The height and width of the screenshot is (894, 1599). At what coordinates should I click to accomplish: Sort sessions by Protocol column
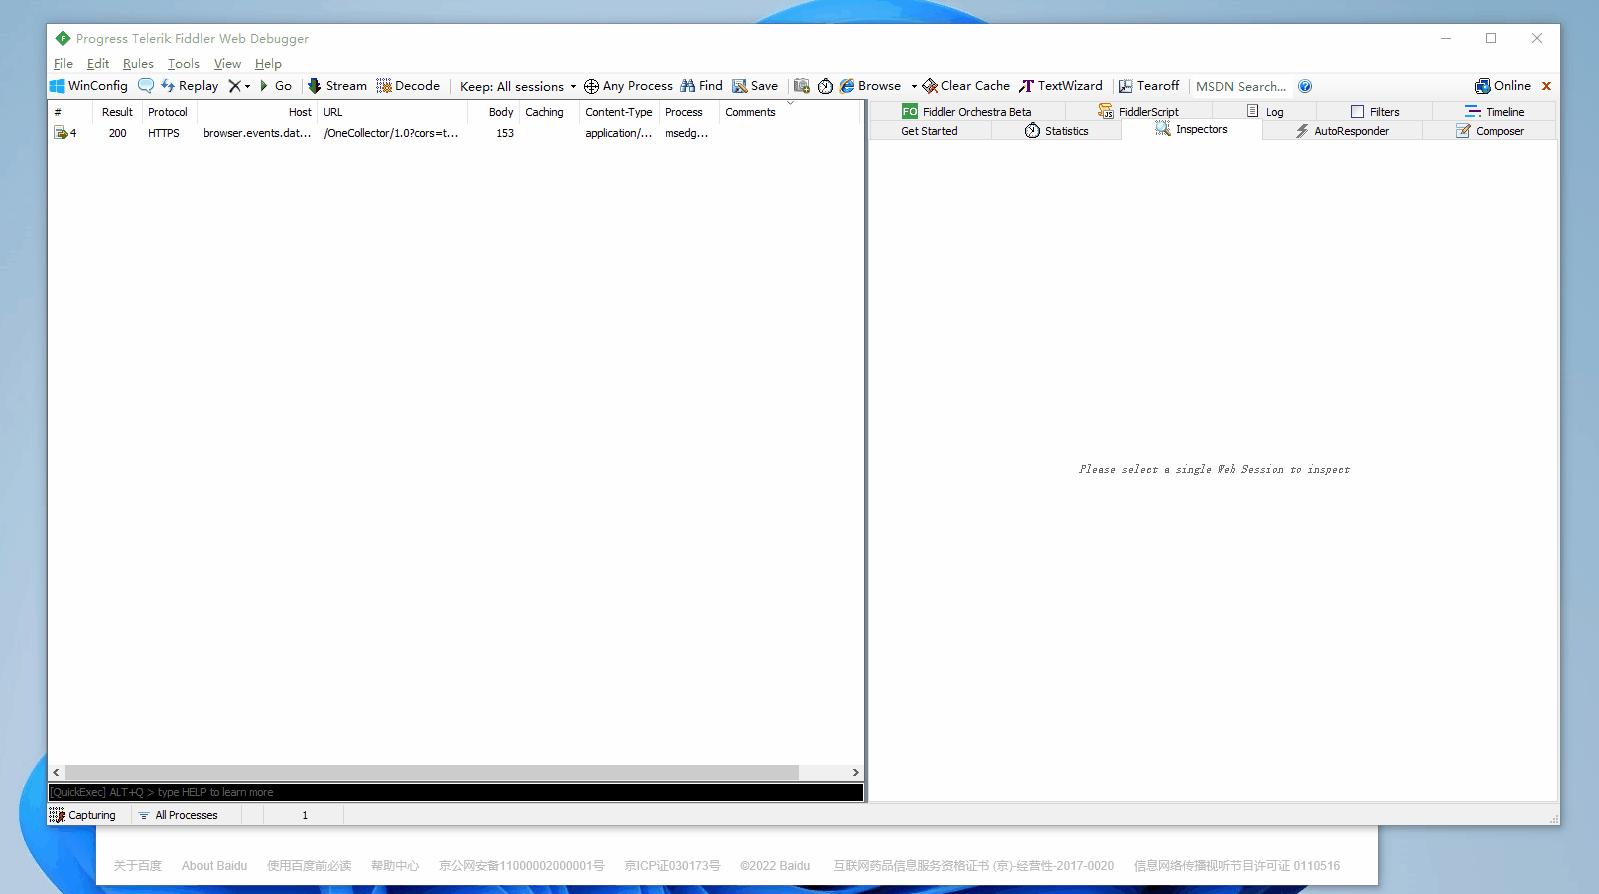tap(168, 112)
